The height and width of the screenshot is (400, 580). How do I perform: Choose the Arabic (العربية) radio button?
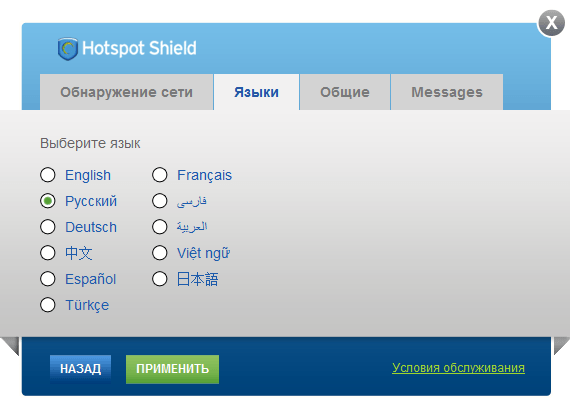pos(160,227)
